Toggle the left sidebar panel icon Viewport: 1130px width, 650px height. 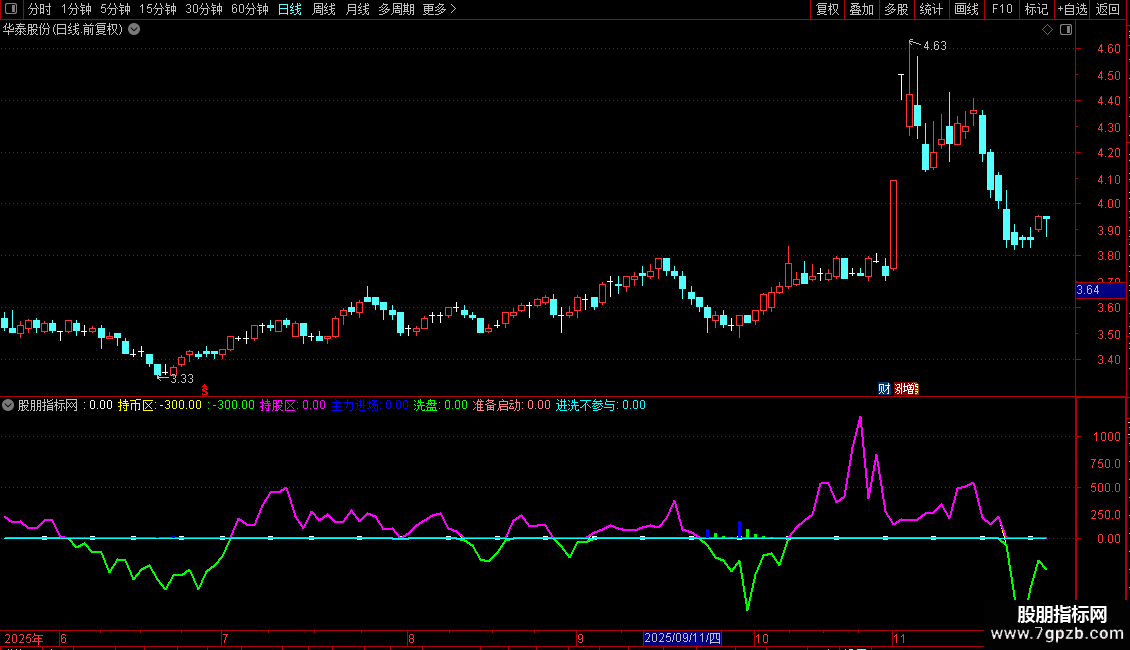[x=11, y=9]
